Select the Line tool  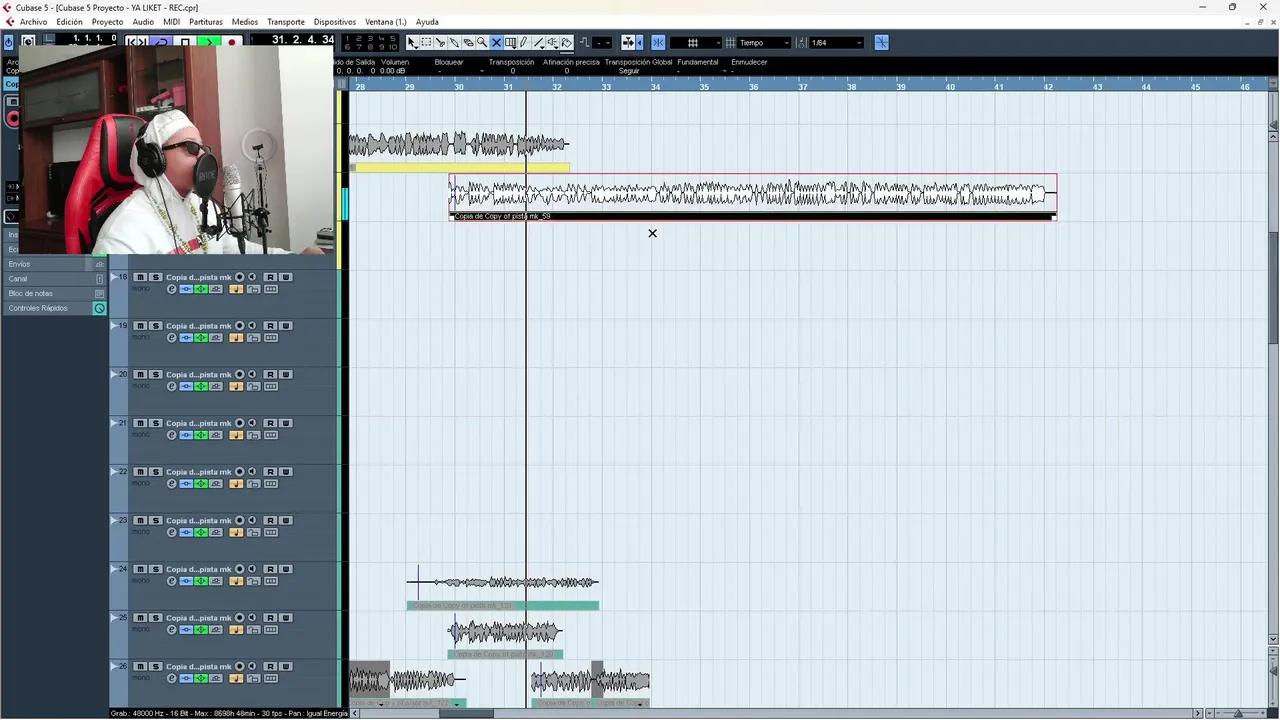539,43
